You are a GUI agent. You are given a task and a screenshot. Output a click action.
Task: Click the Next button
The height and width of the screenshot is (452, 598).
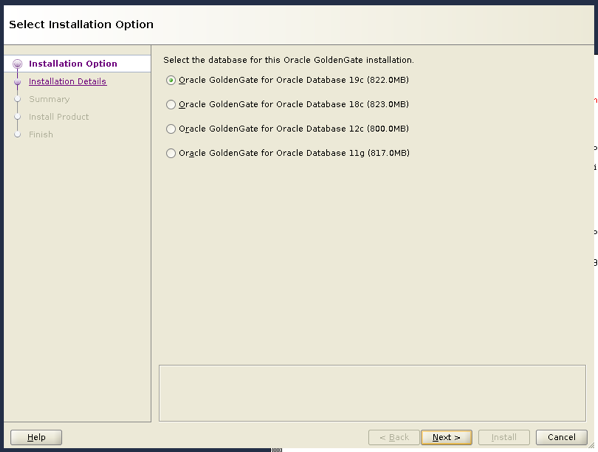446,437
